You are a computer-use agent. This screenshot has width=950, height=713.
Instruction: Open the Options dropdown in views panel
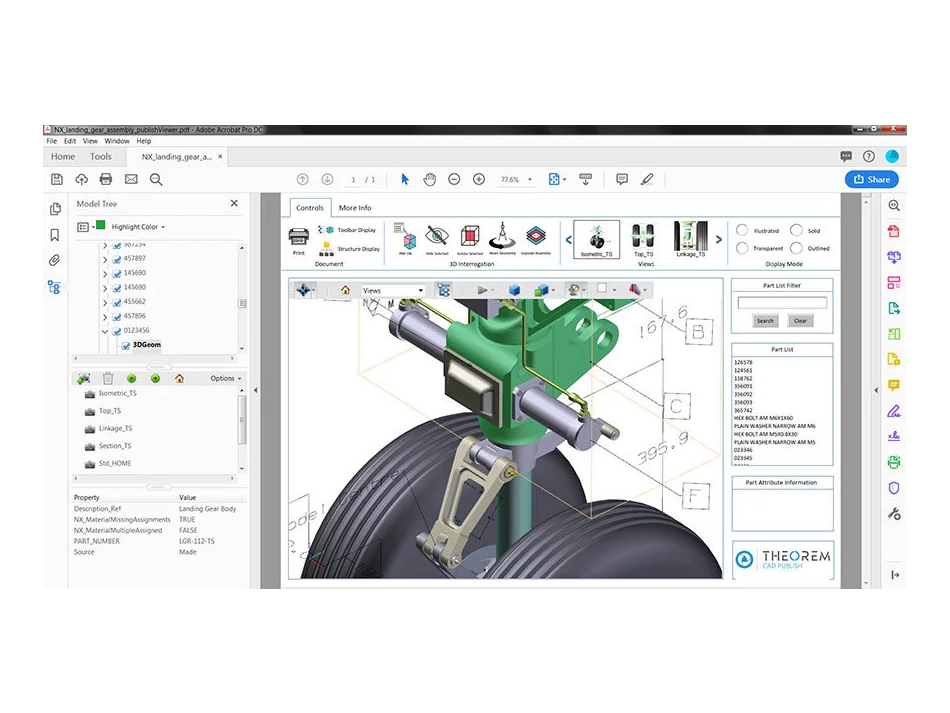(226, 378)
